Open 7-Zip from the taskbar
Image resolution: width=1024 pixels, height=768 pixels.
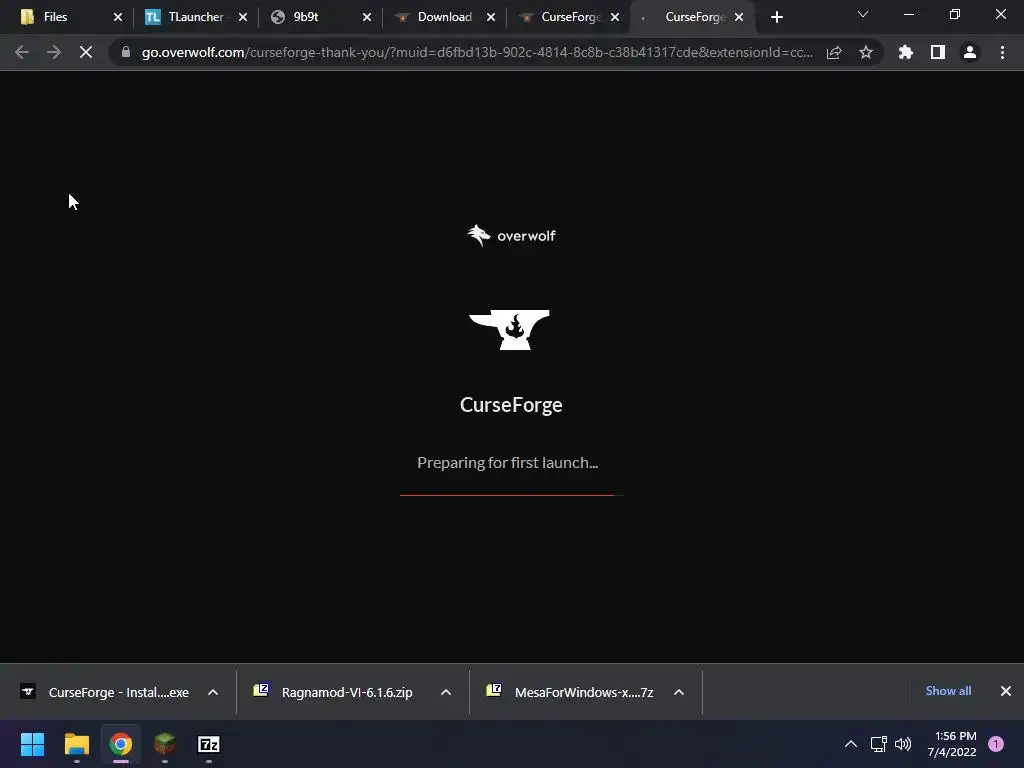tap(209, 744)
